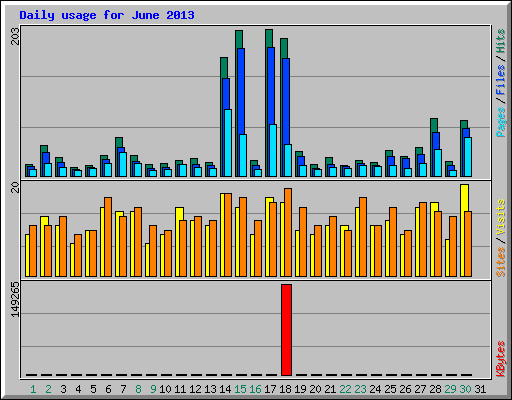Click the green "Hits" legend word

pyautogui.click(x=500, y=41)
